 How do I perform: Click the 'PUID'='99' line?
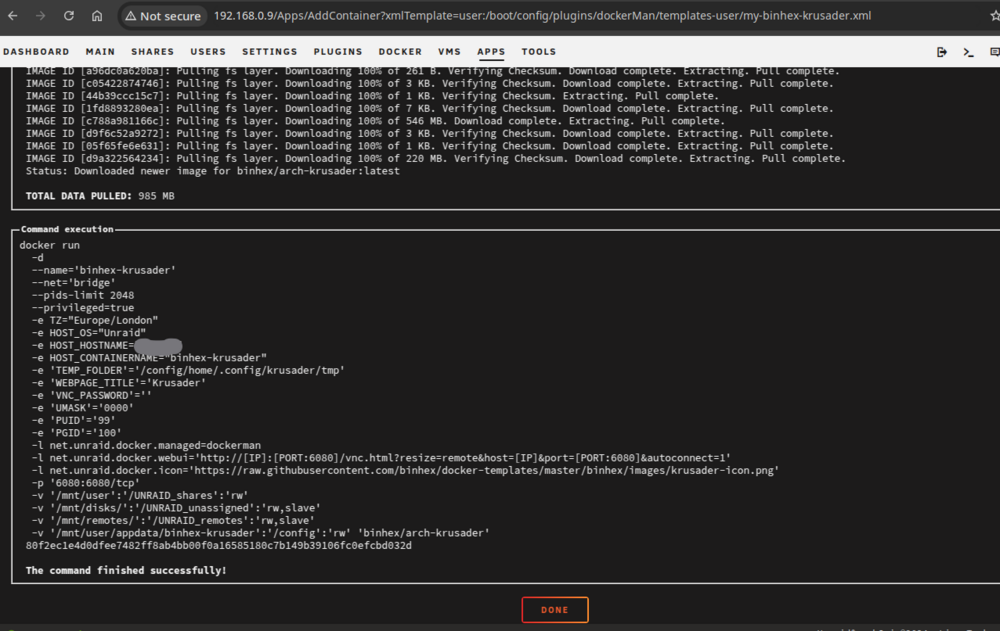click(x=73, y=420)
